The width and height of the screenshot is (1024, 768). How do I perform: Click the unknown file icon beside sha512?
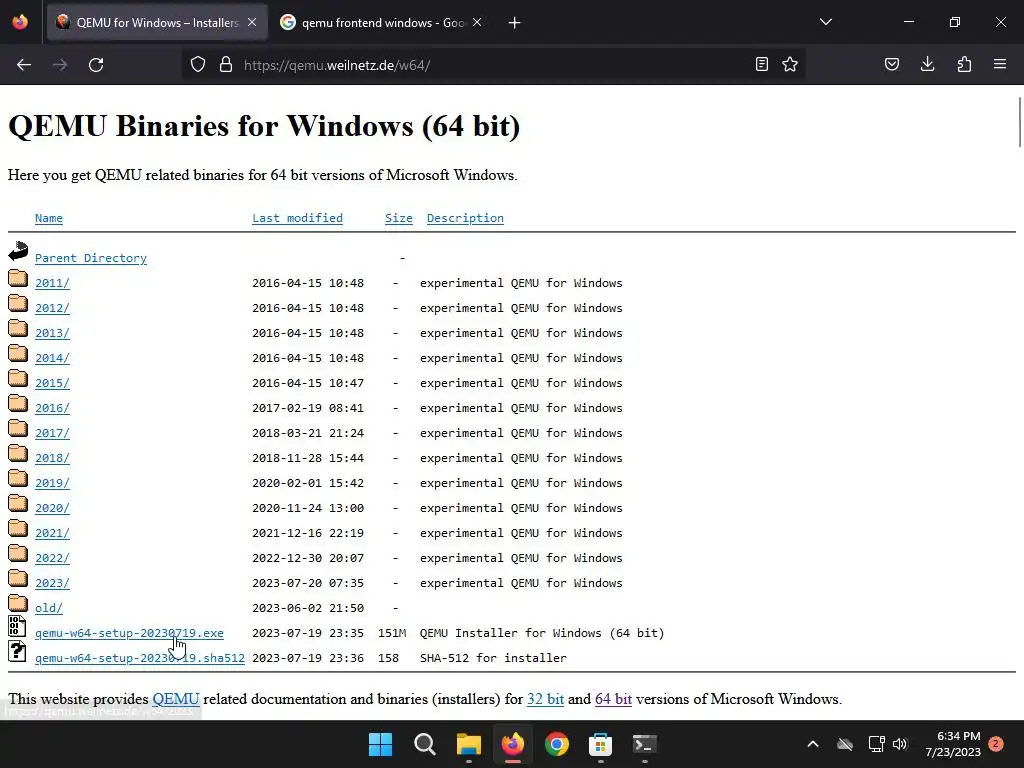coord(17,651)
